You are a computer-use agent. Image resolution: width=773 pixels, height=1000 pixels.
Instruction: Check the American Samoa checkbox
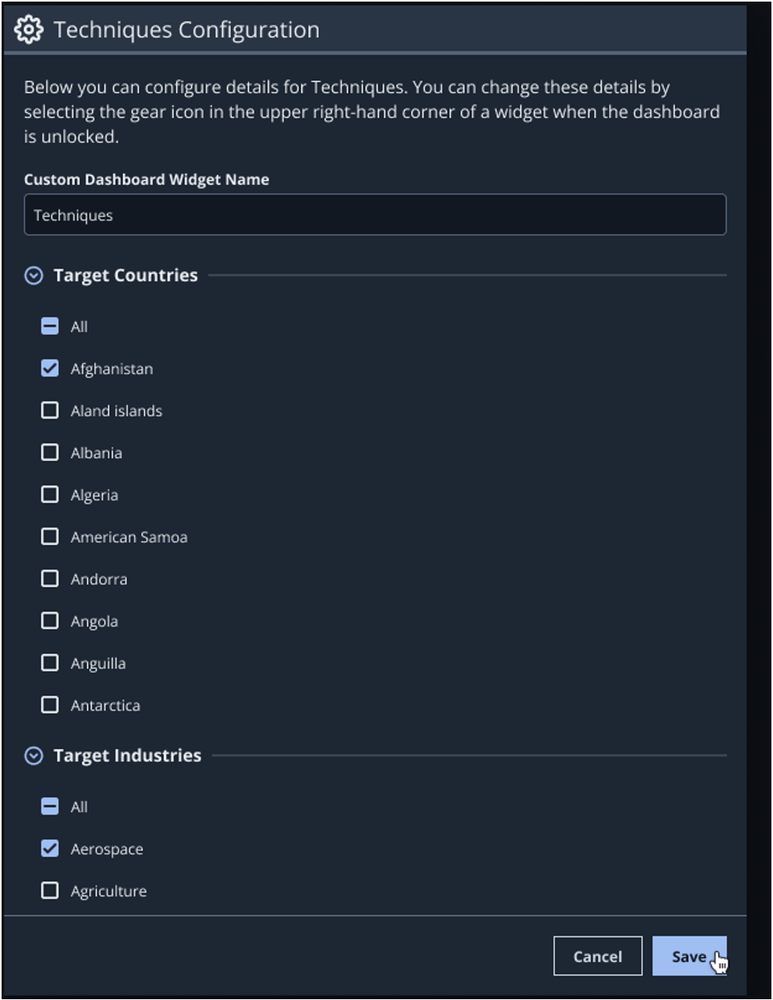(x=50, y=536)
